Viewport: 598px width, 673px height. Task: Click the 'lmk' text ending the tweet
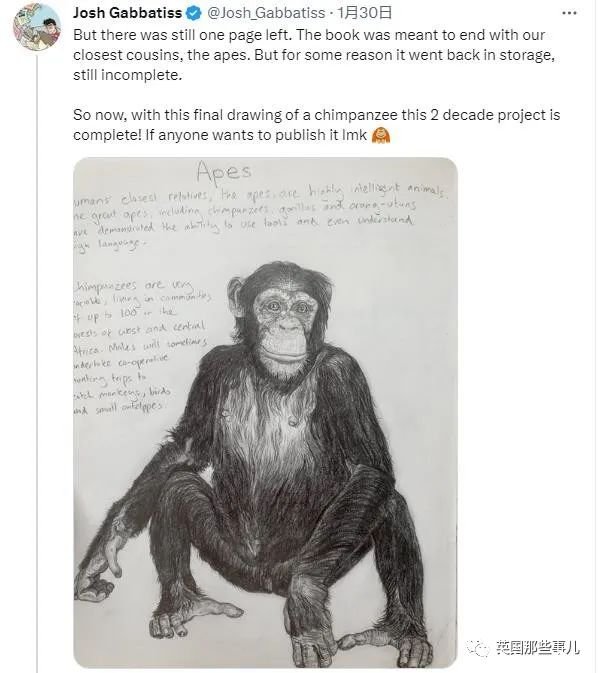pos(355,135)
